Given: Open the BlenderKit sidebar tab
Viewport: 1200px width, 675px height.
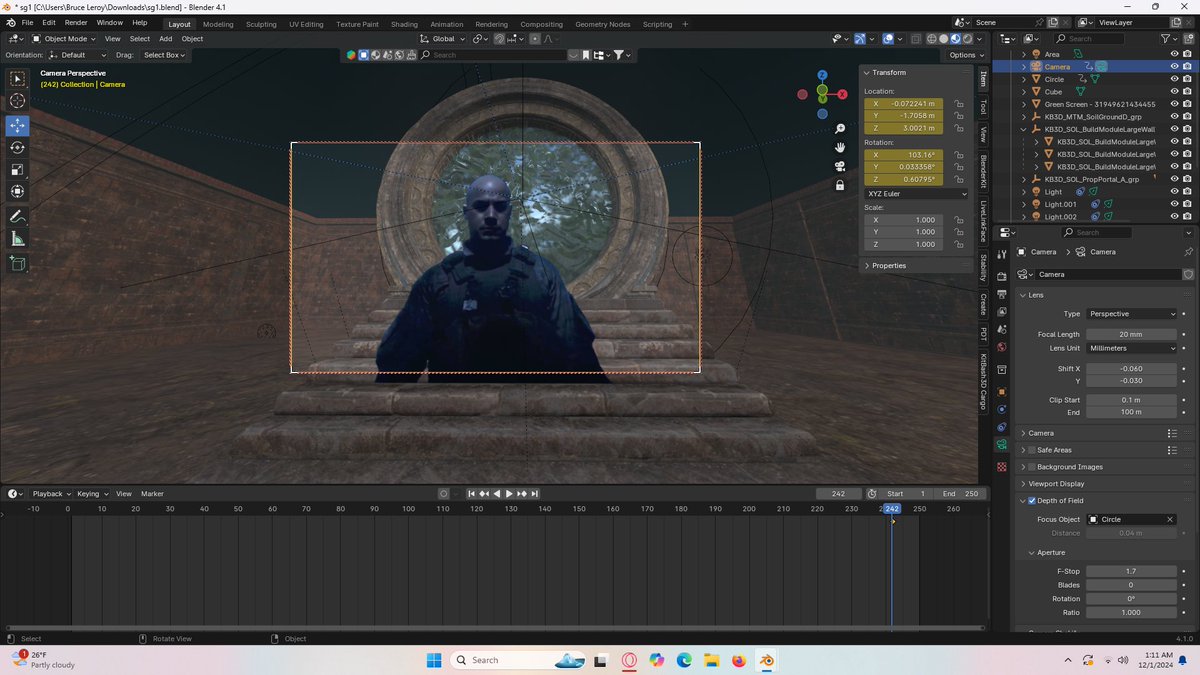Looking at the screenshot, I should (x=983, y=169).
